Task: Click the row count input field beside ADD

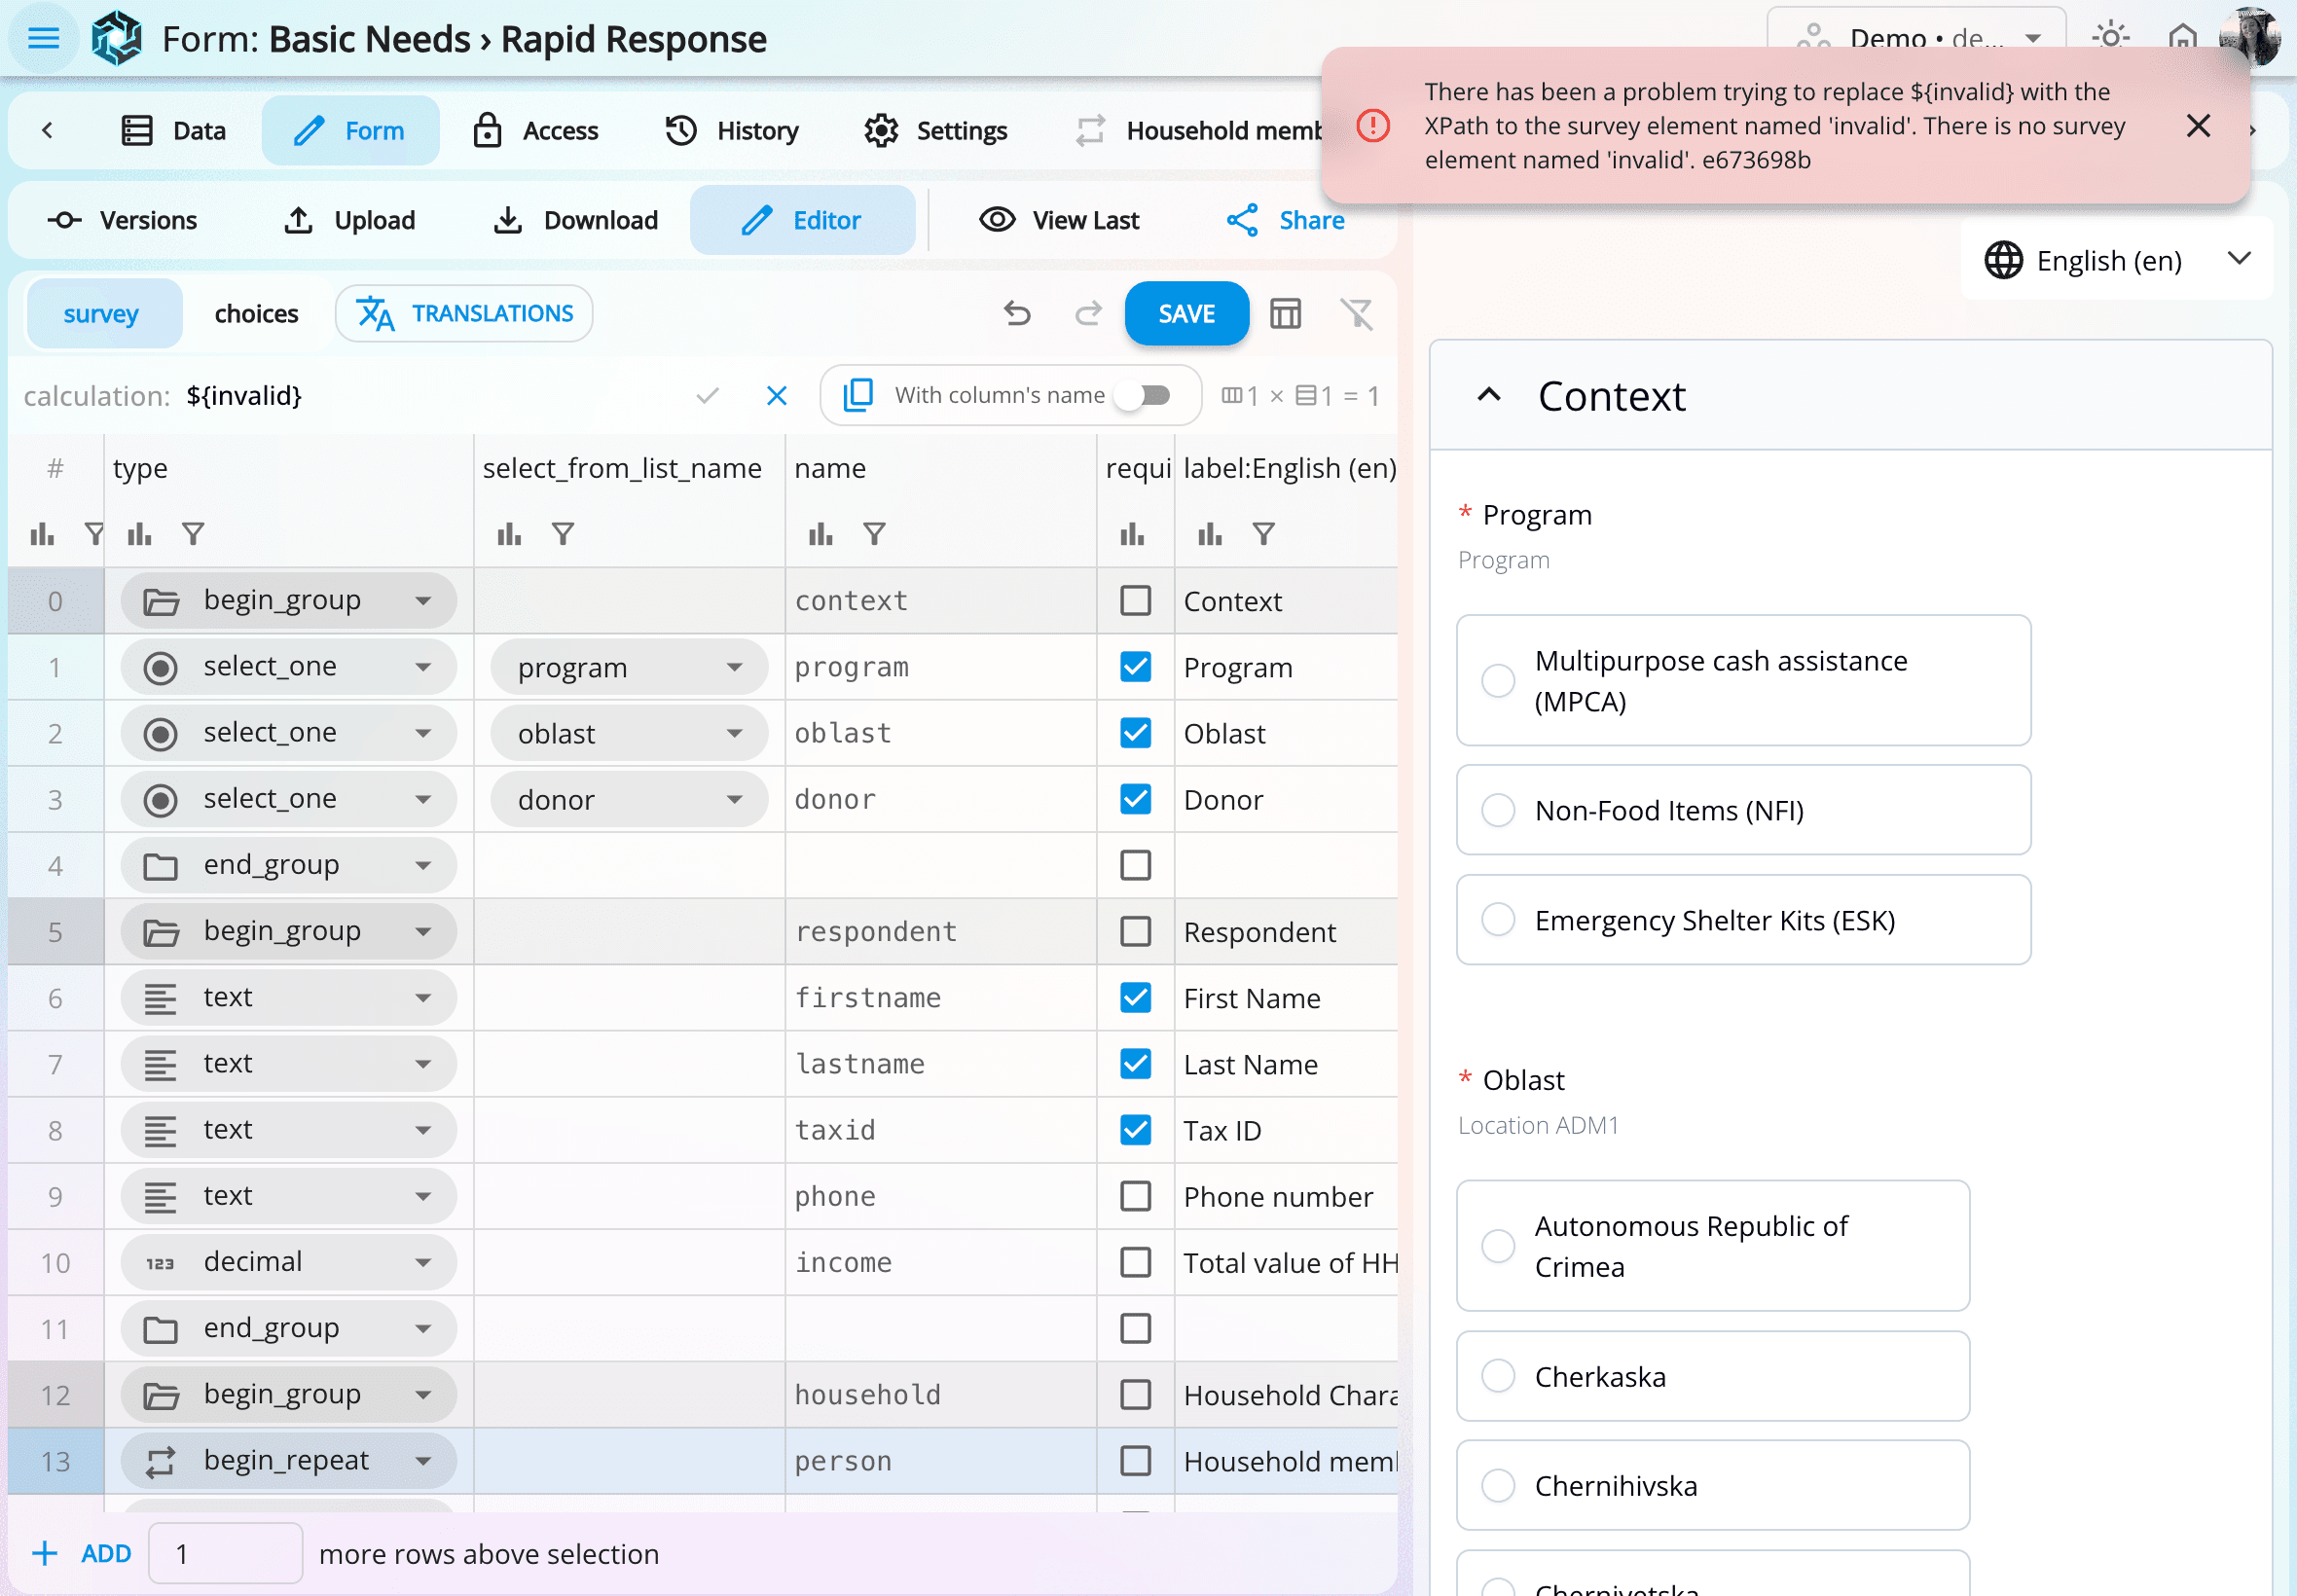Action: click(224, 1553)
